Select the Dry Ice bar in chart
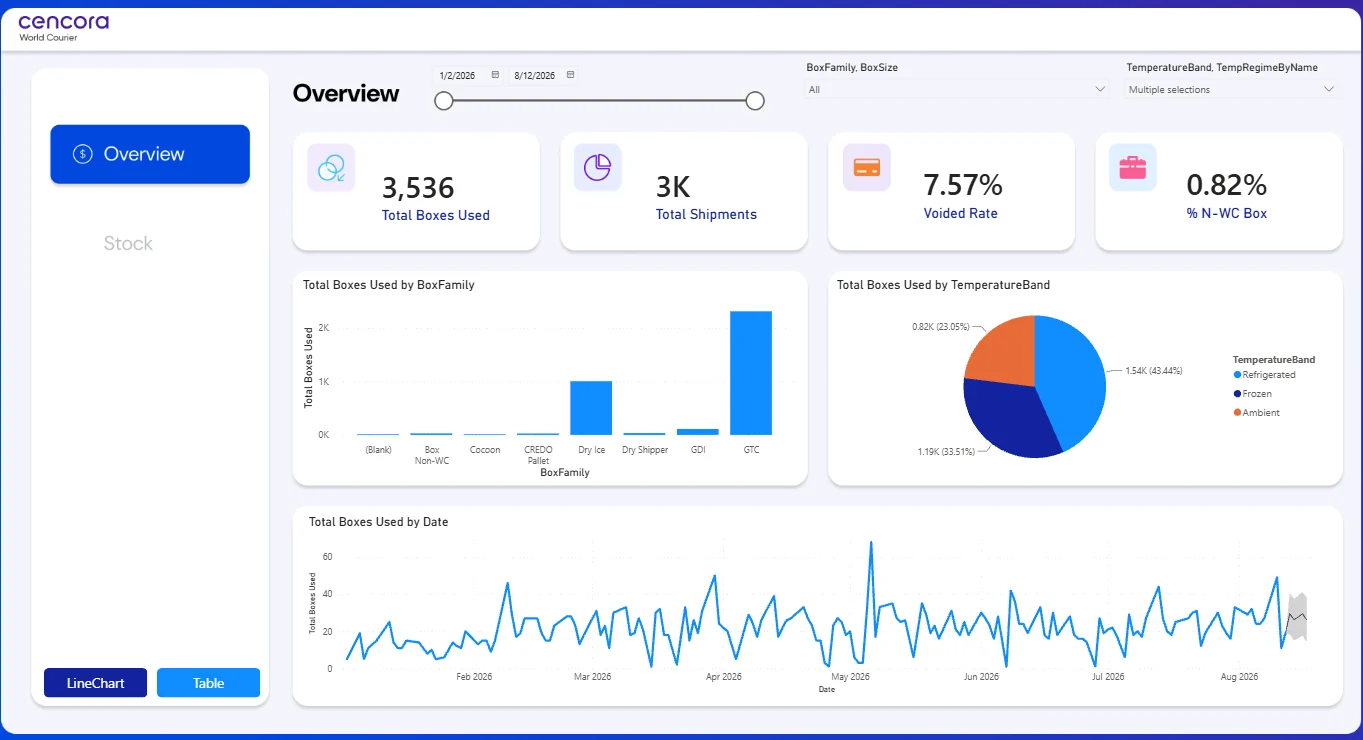 pyautogui.click(x=591, y=408)
